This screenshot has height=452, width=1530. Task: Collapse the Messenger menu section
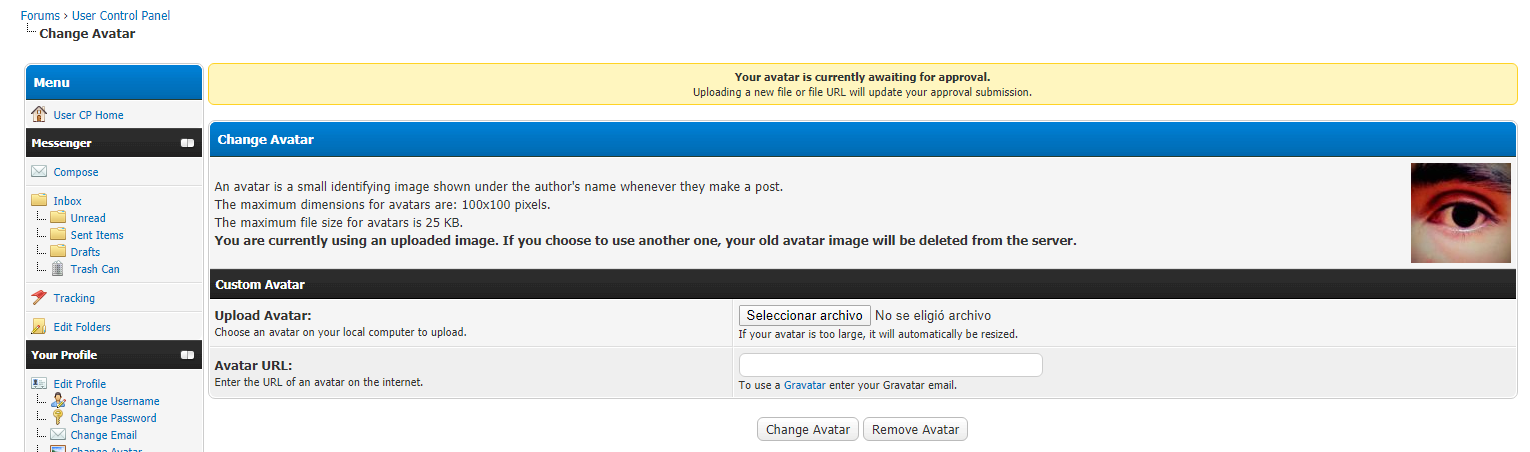pyautogui.click(x=187, y=143)
